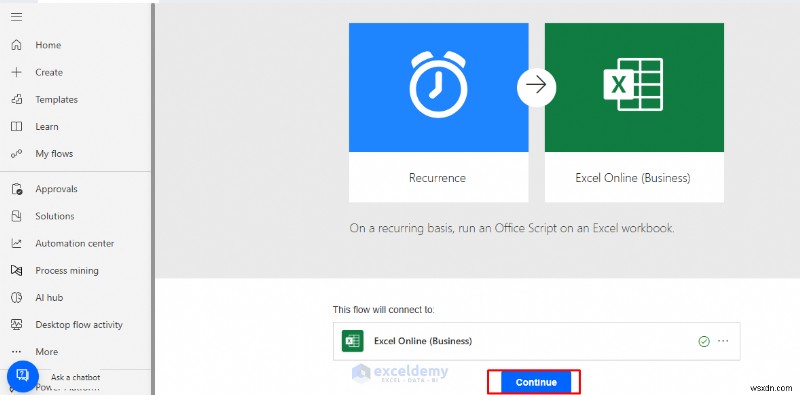Click the Automation center chart icon

[x=16, y=243]
